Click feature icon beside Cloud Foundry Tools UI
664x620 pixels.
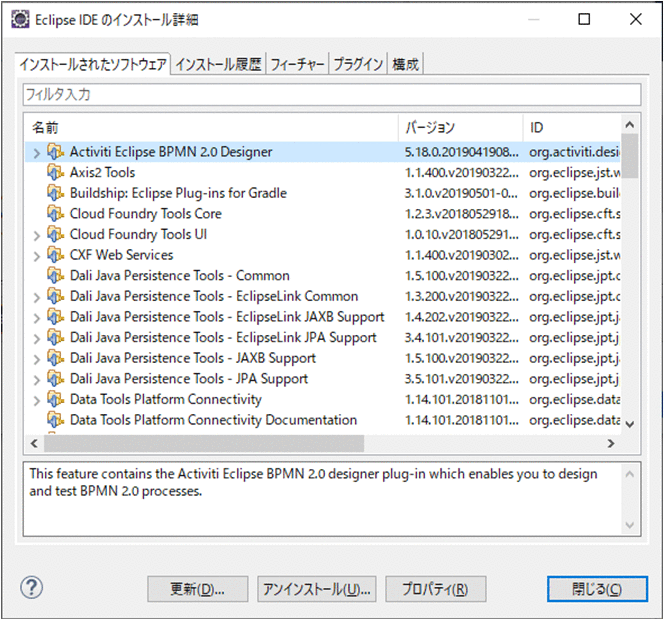(x=55, y=234)
